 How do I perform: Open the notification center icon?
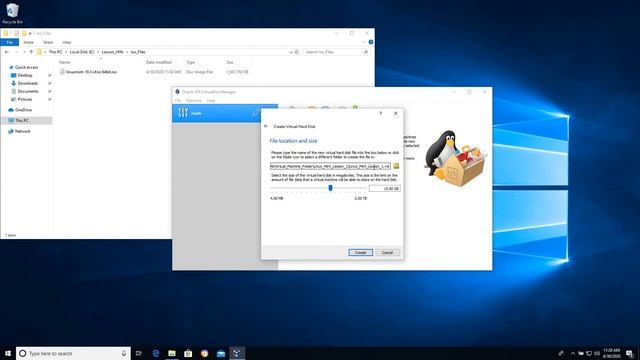(629, 353)
